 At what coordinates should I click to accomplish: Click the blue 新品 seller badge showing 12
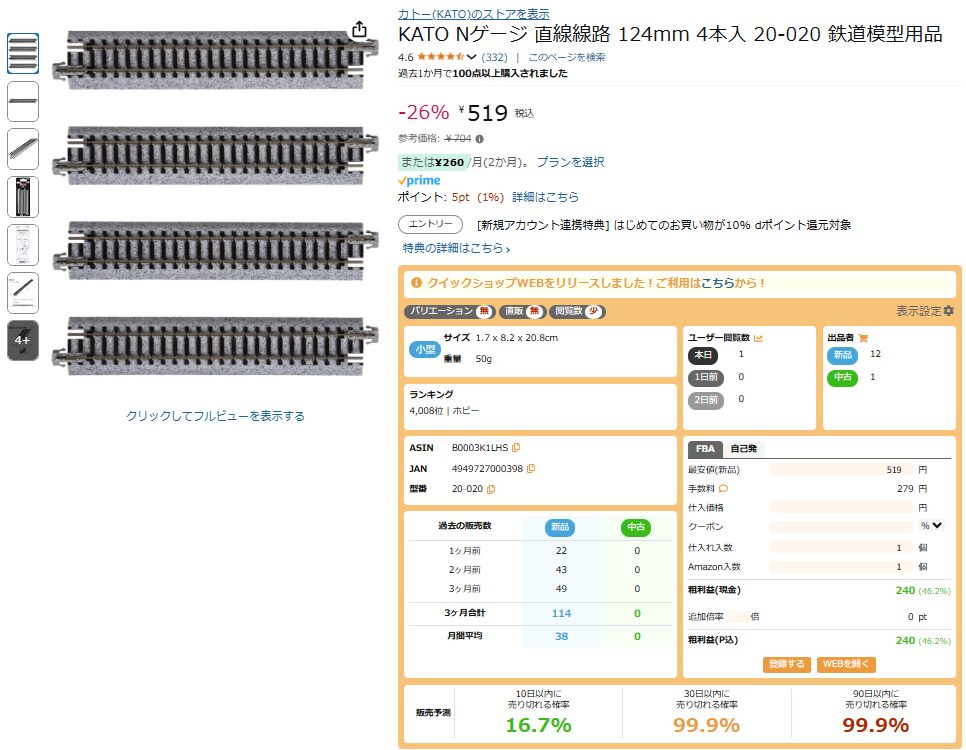pos(842,354)
